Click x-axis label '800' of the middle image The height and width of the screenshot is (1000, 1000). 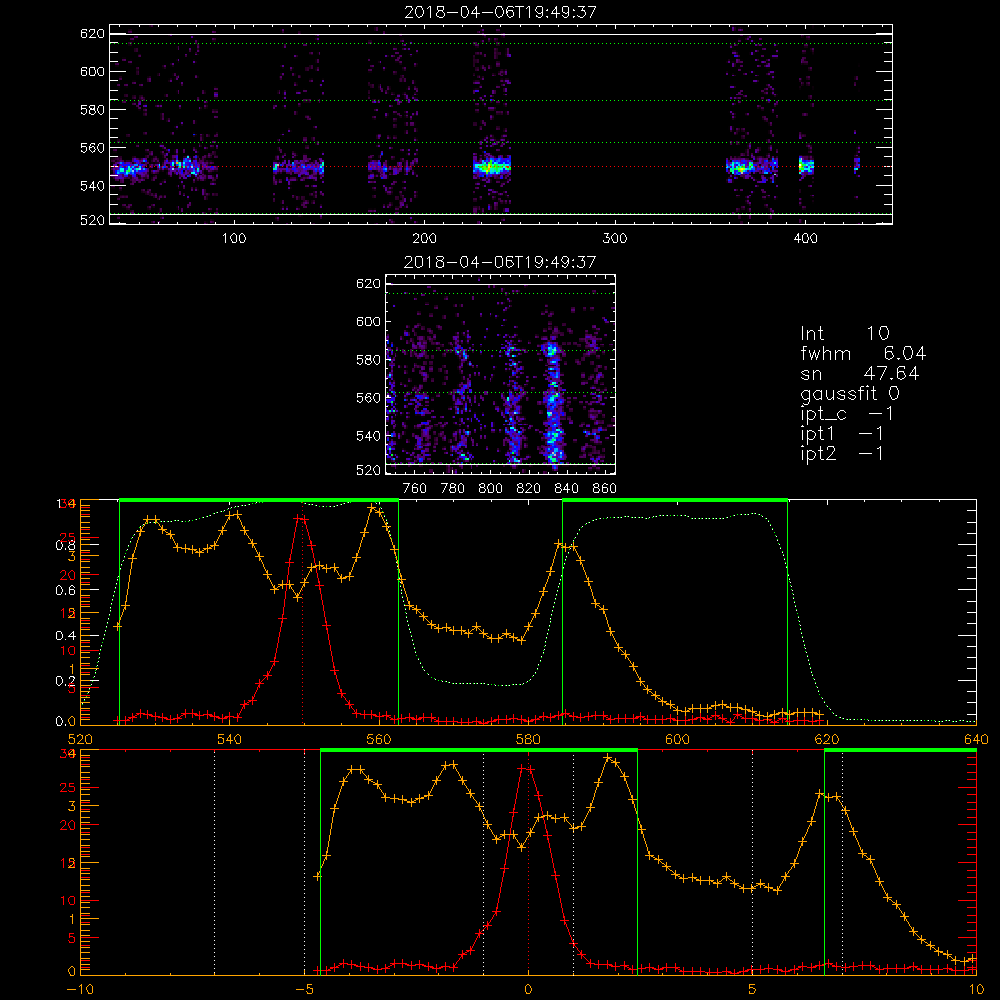[490, 489]
